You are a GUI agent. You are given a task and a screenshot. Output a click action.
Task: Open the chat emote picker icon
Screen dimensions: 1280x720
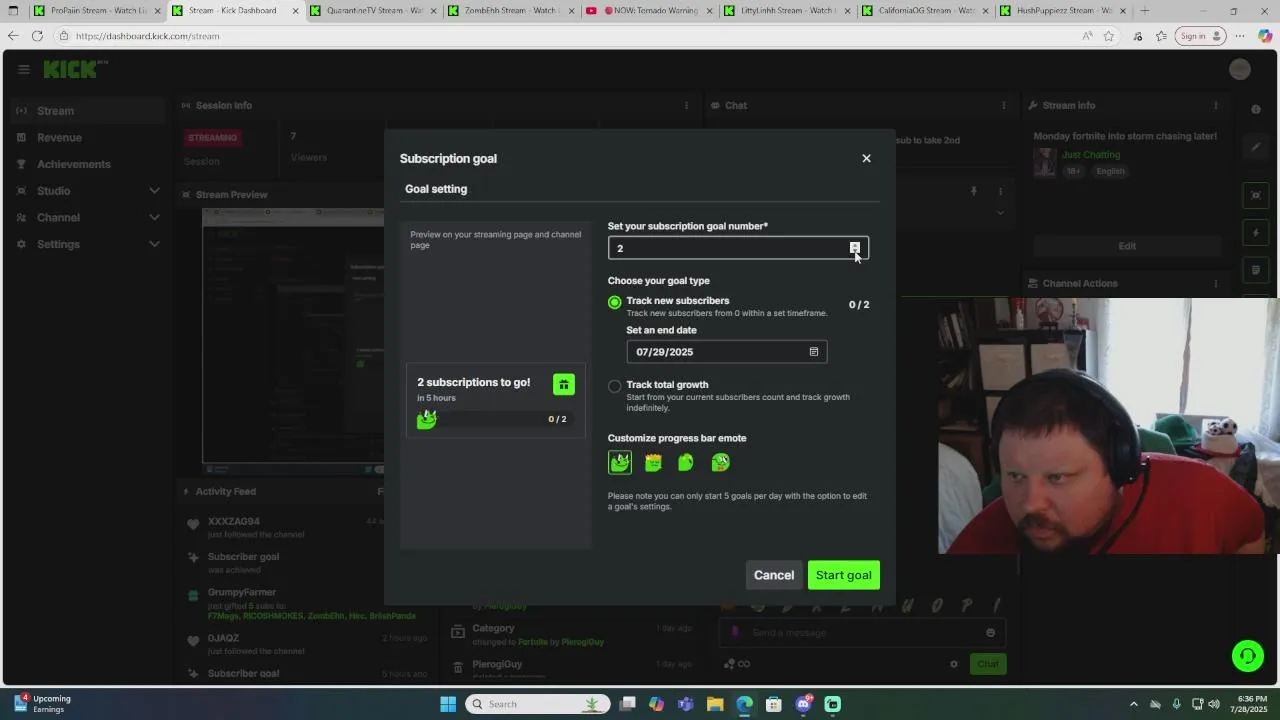(x=990, y=632)
